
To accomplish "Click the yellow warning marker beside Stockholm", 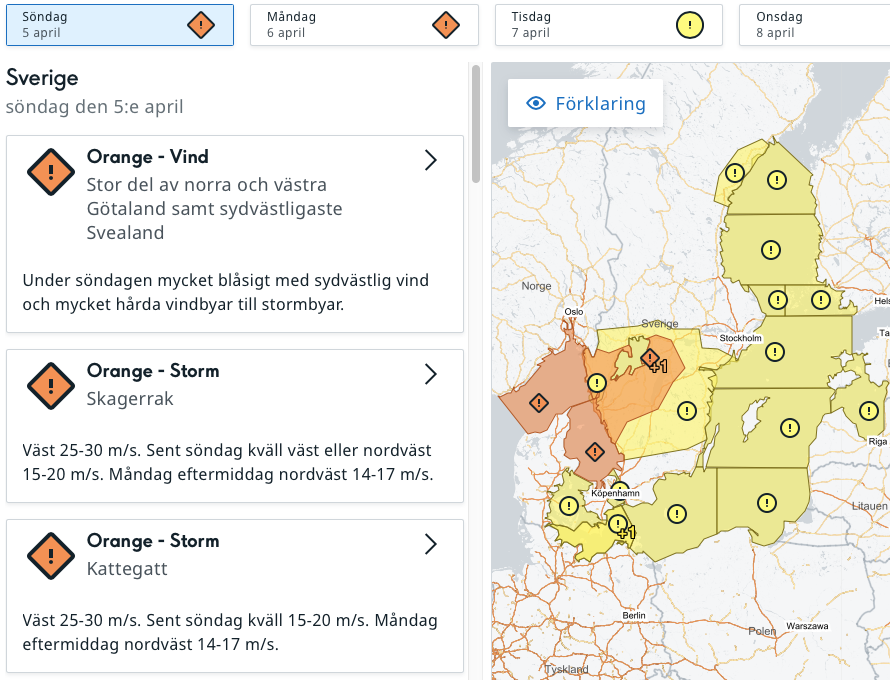I will [775, 352].
